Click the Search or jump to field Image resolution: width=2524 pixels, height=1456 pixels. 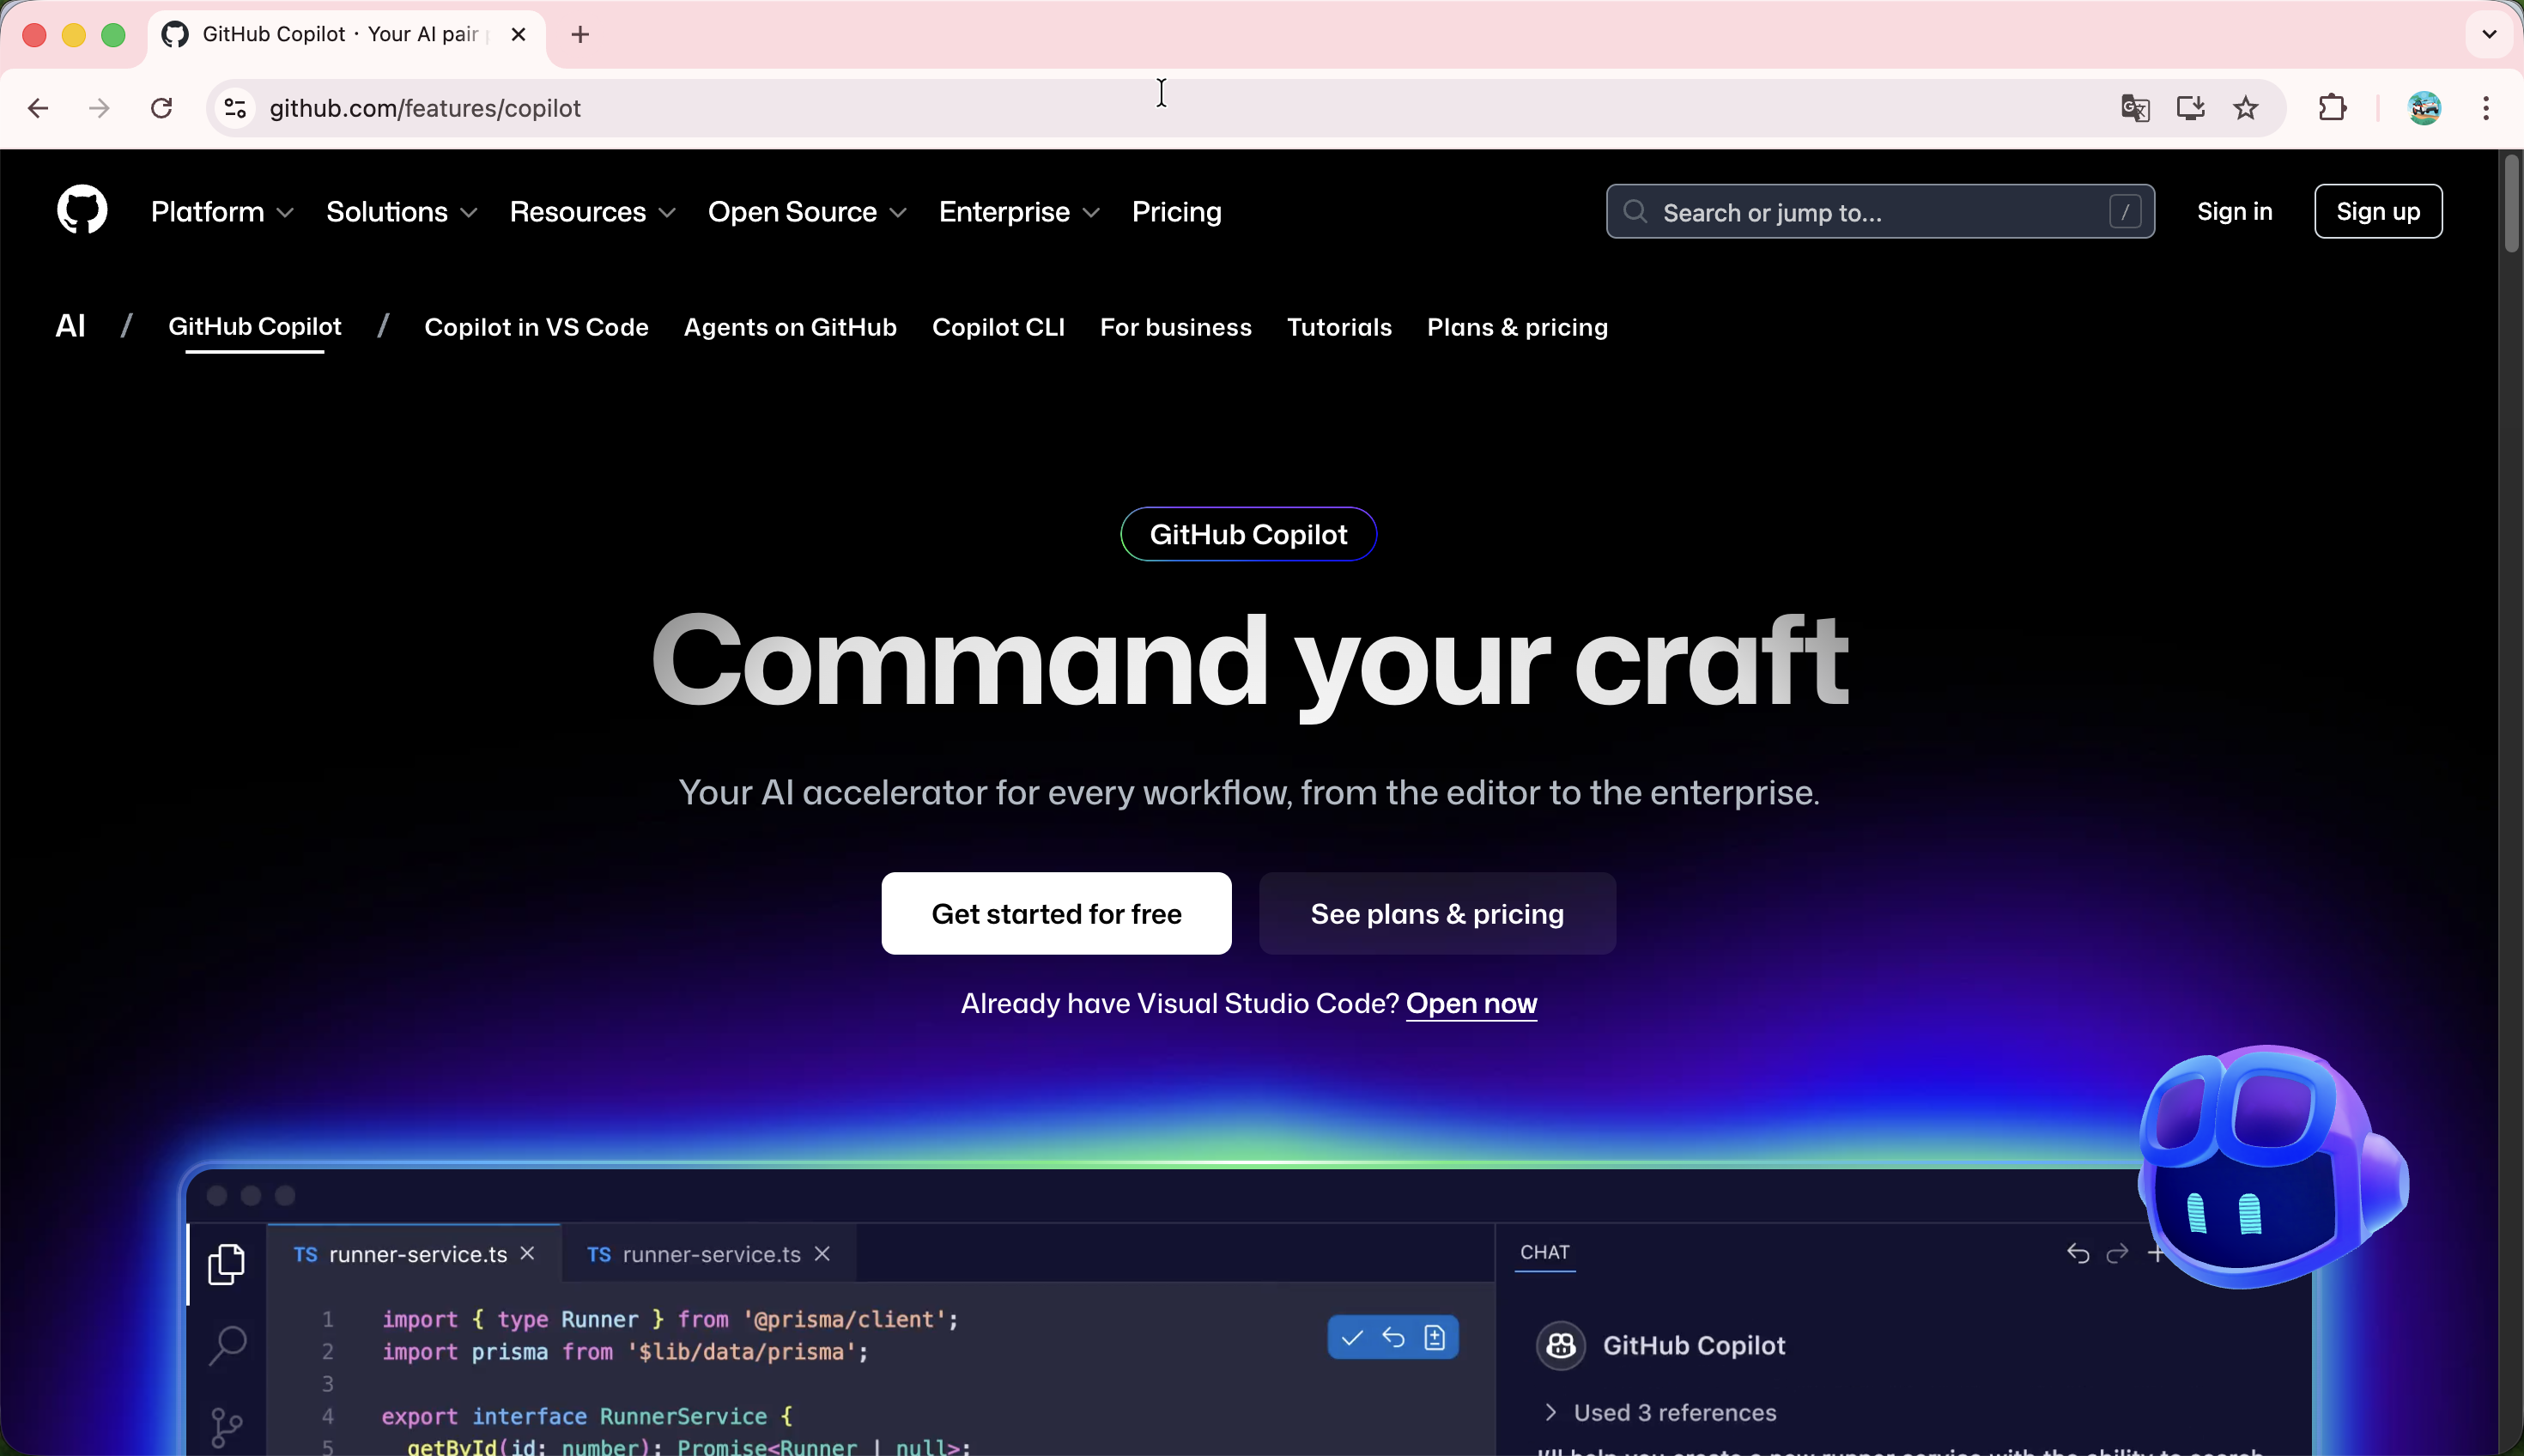(x=1879, y=212)
